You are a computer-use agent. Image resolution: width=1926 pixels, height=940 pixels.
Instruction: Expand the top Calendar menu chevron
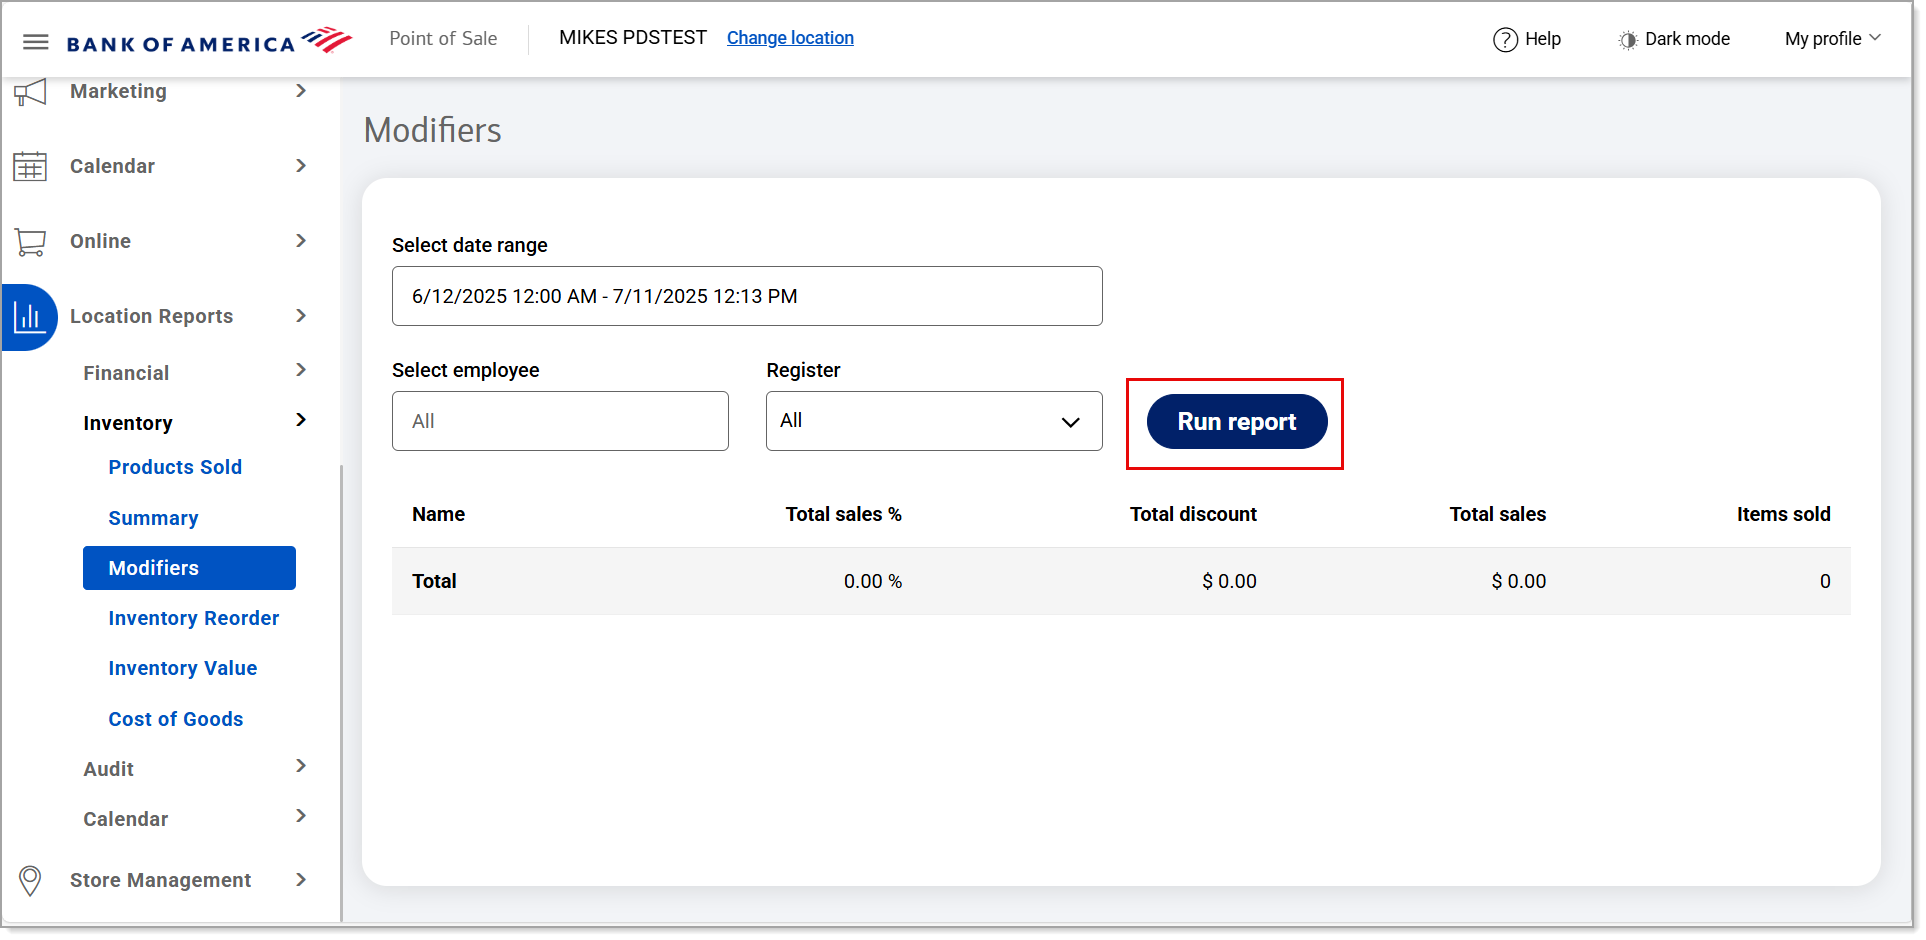point(301,166)
